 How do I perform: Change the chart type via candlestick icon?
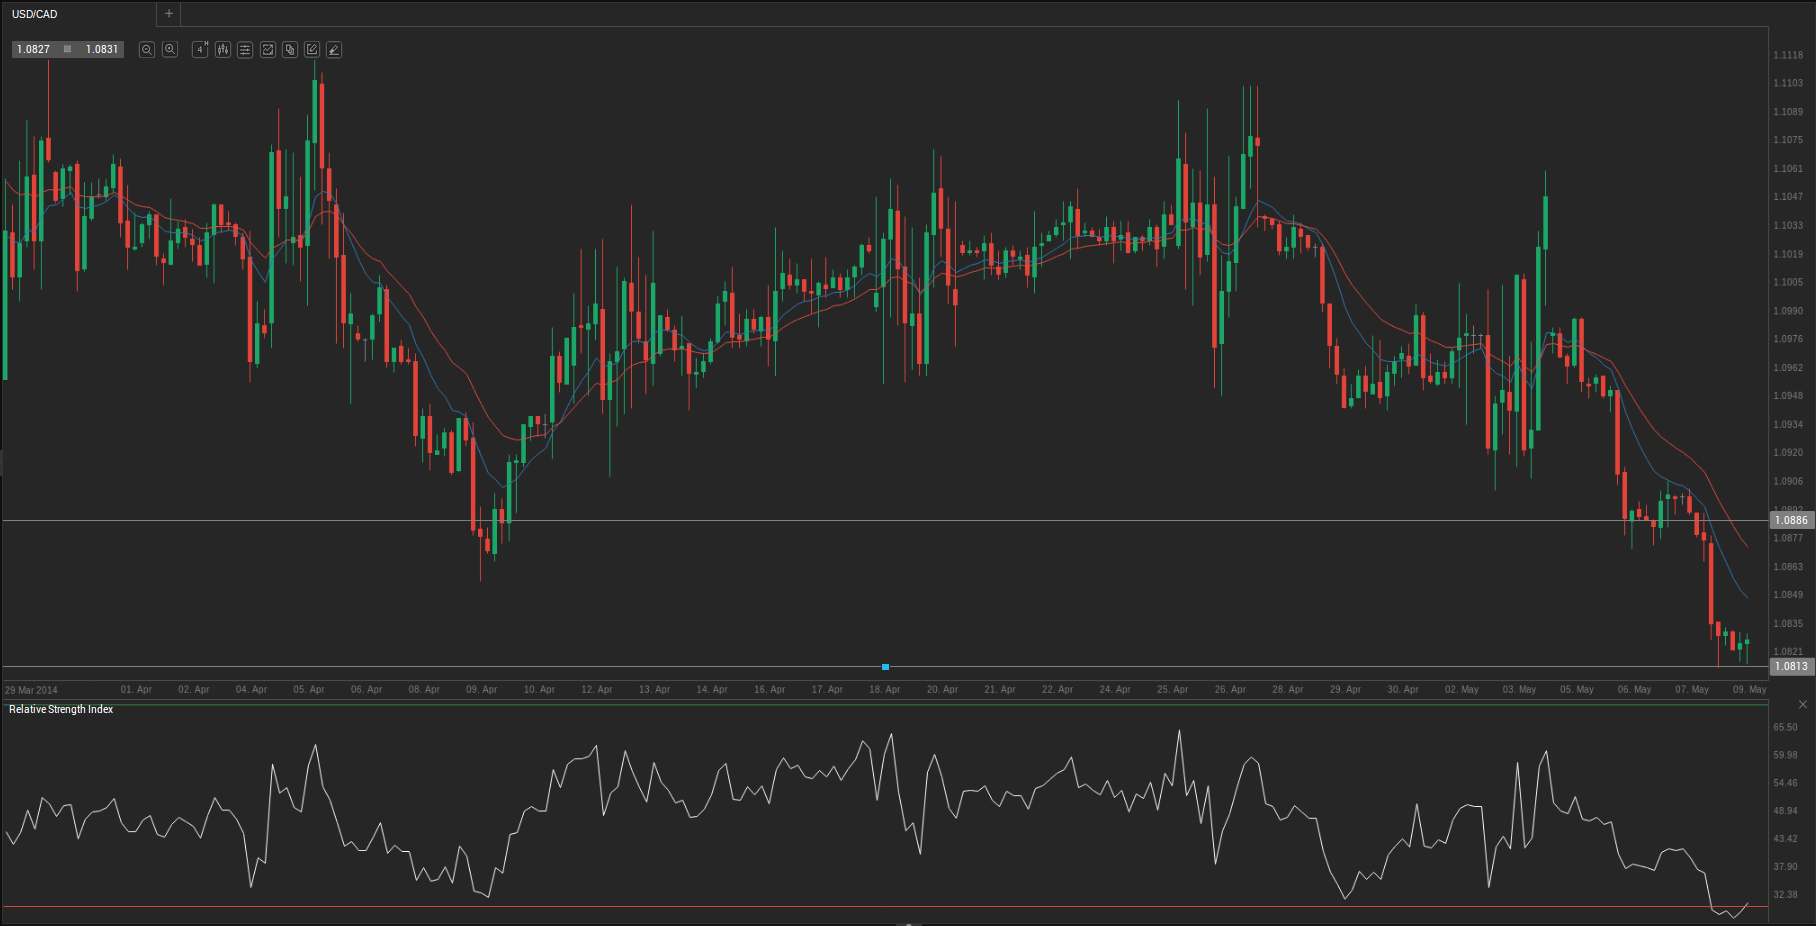(x=223, y=49)
